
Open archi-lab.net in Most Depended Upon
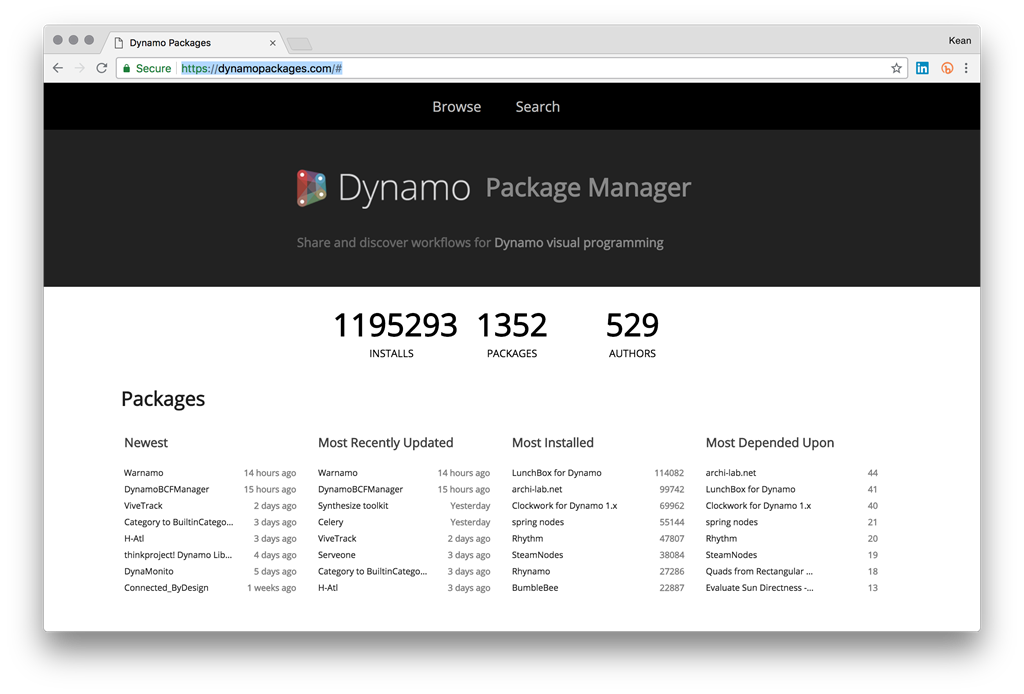[x=730, y=473]
